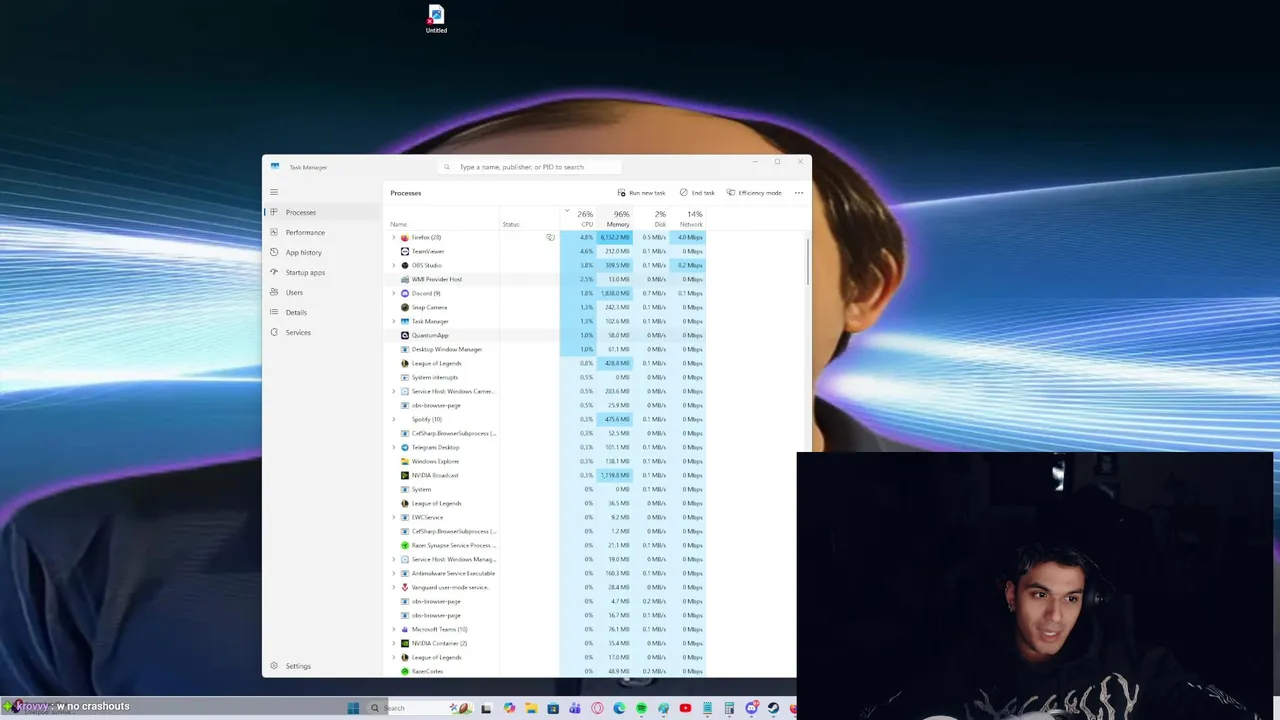This screenshot has height=720, width=1280.
Task: Click Run new task button
Action: point(641,193)
